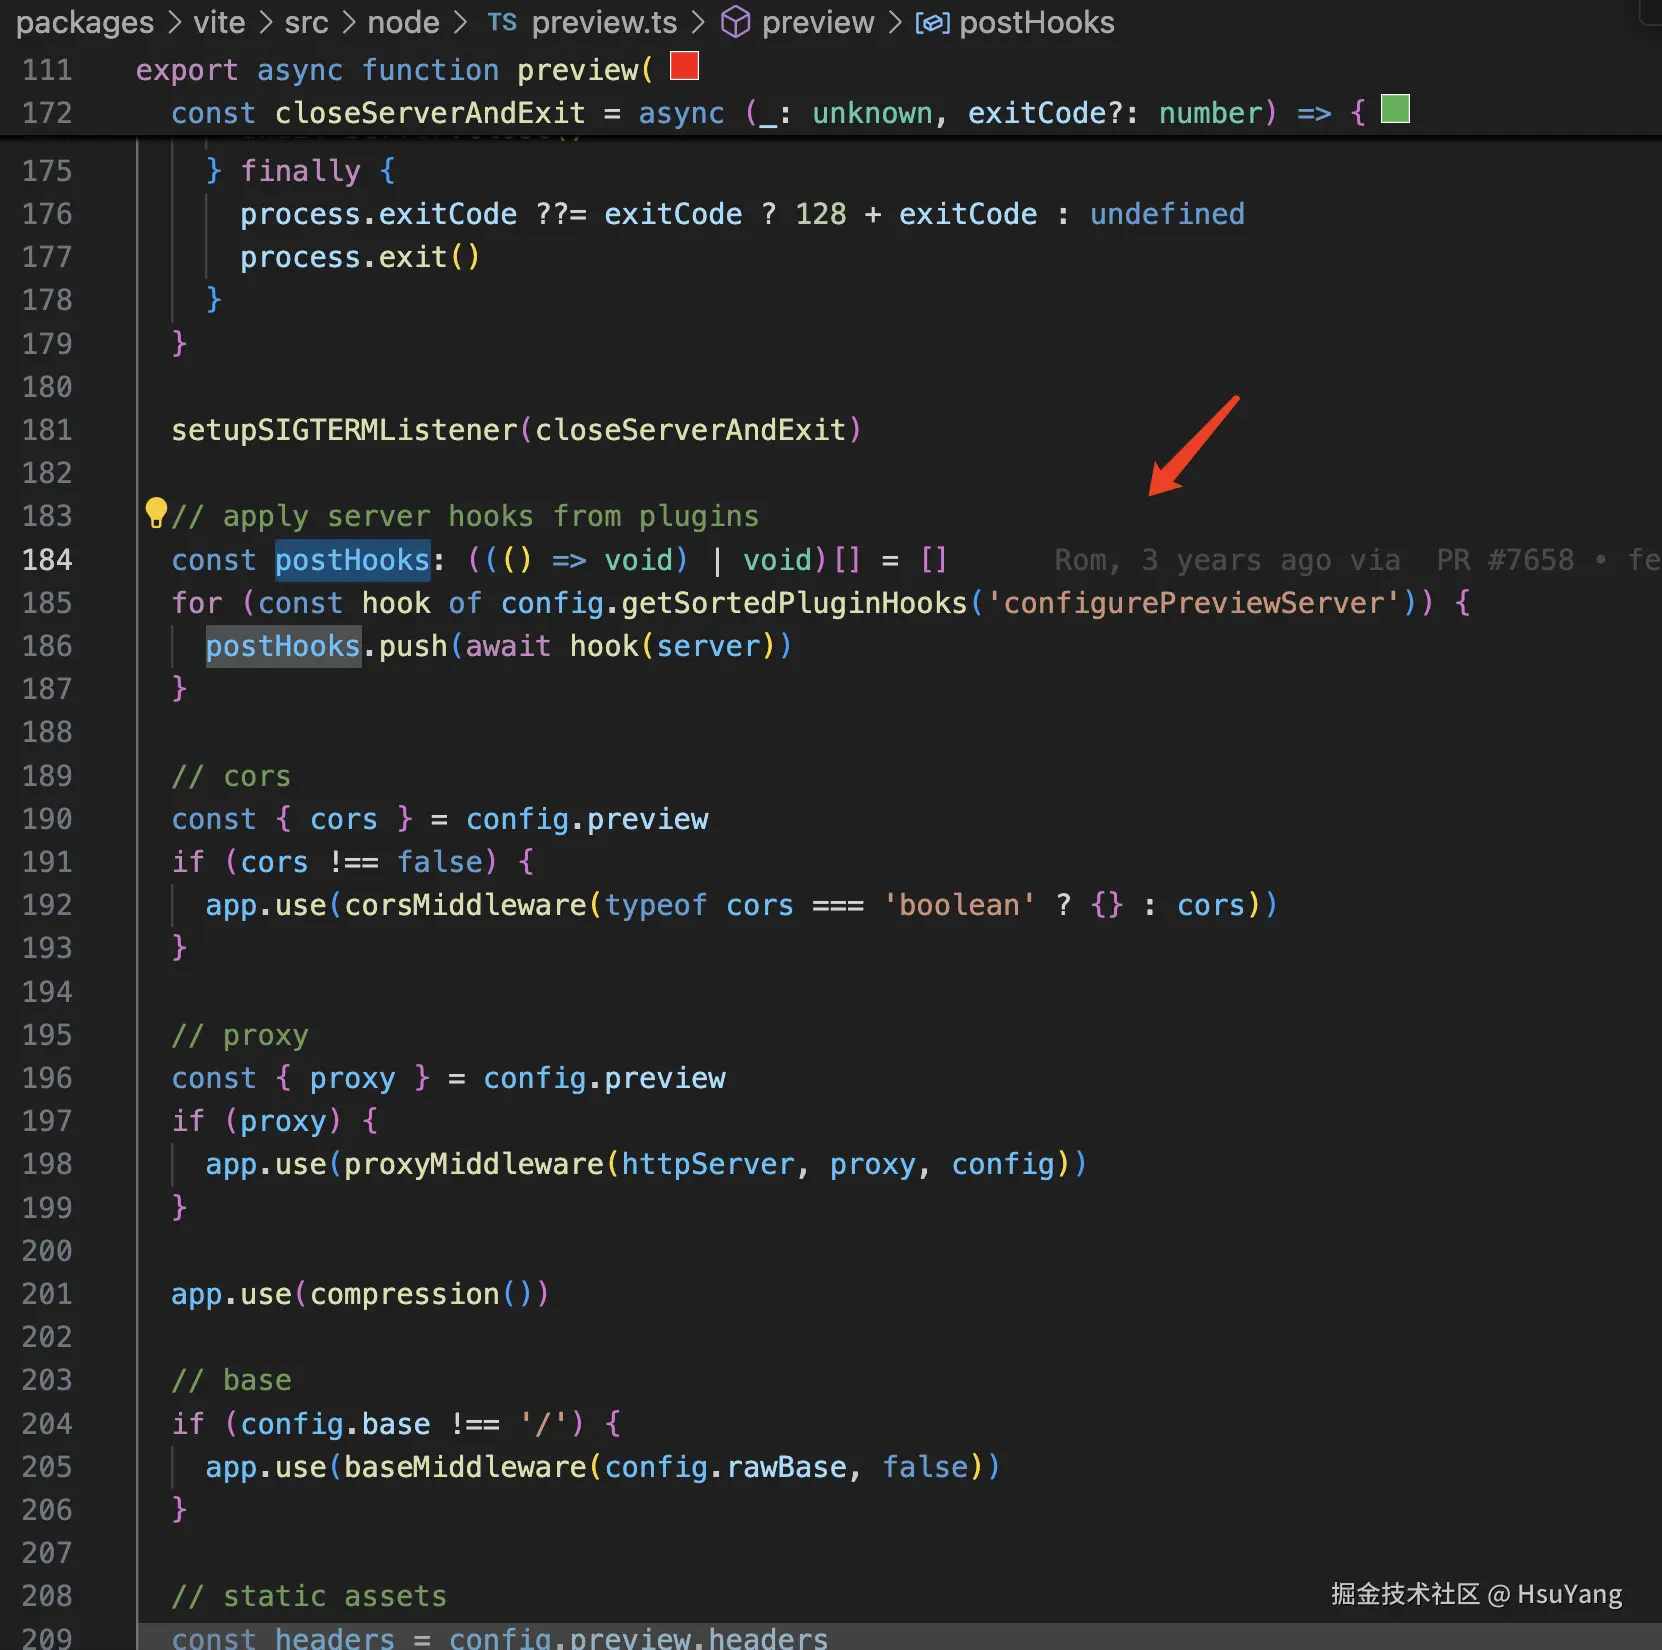Click the 'undefined' keyword on line 176
Screen dimensions: 1662x1650
(1167, 214)
